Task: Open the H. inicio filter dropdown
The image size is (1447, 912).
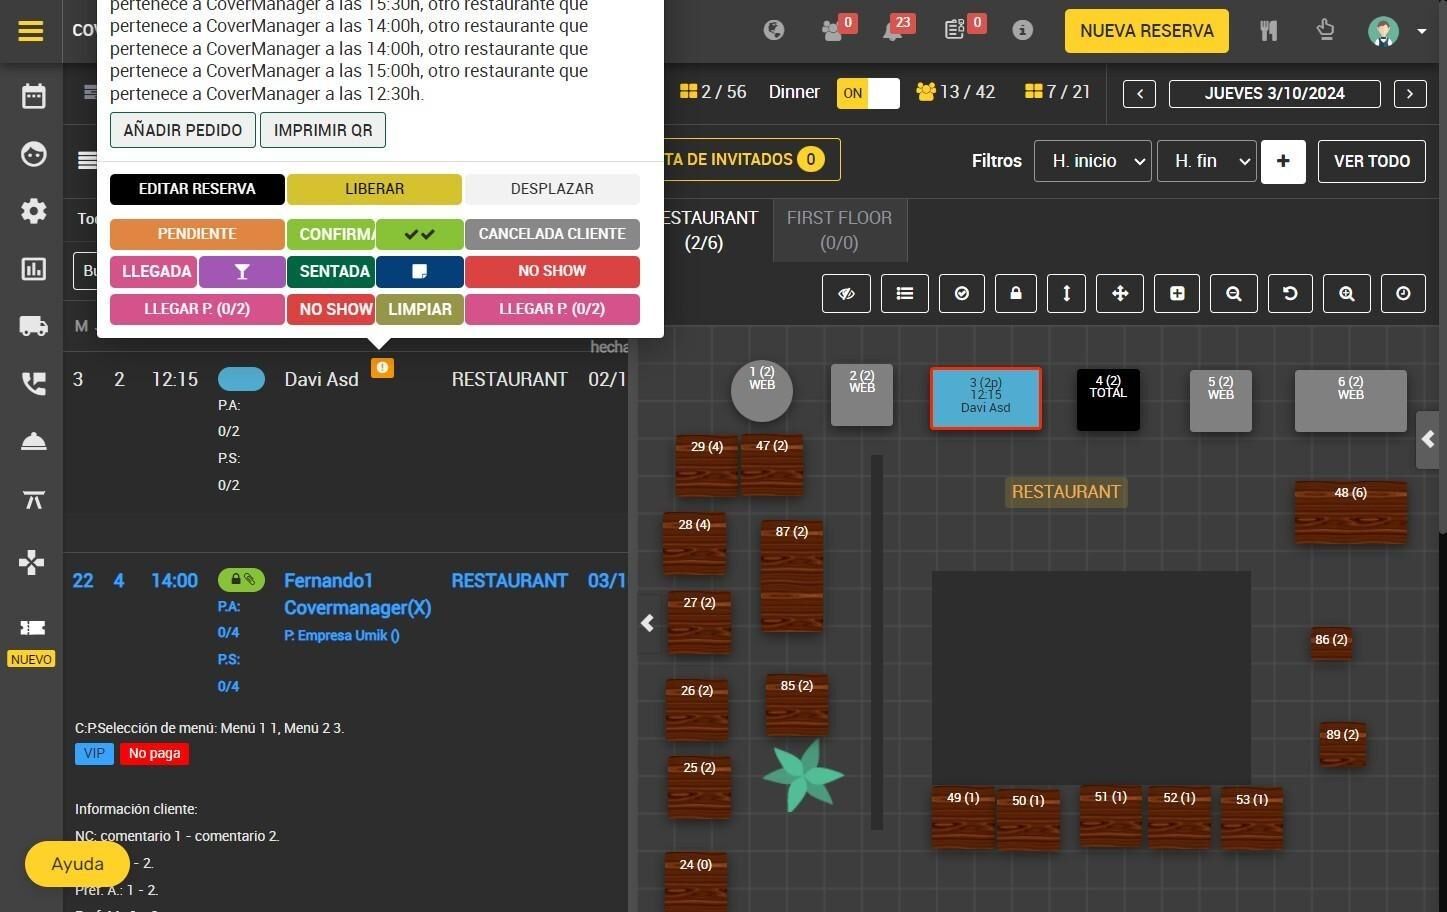Action: [1093, 161]
